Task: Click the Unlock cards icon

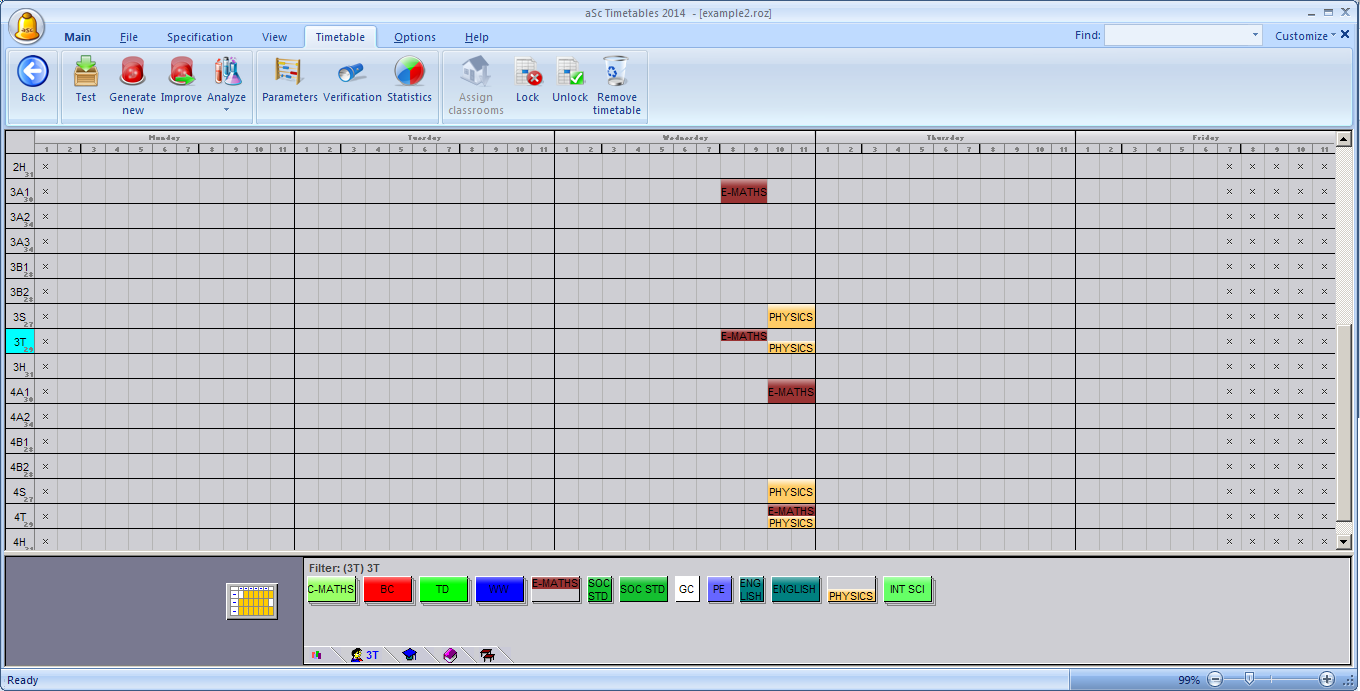Action: 570,73
